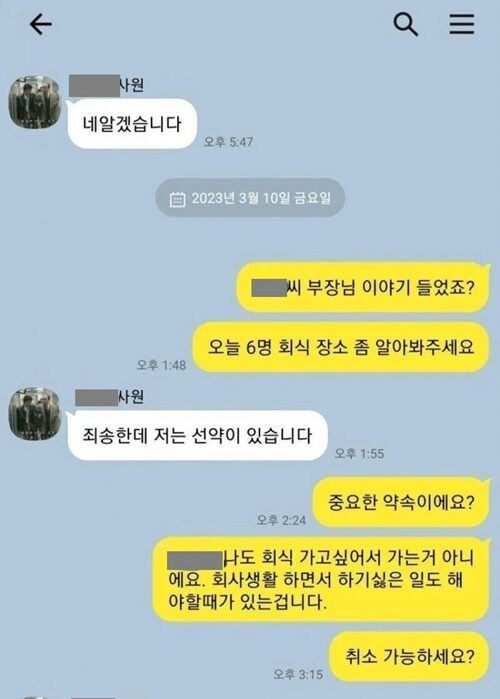Open chat search with magnifier icon
The height and width of the screenshot is (699, 500).
406,24
